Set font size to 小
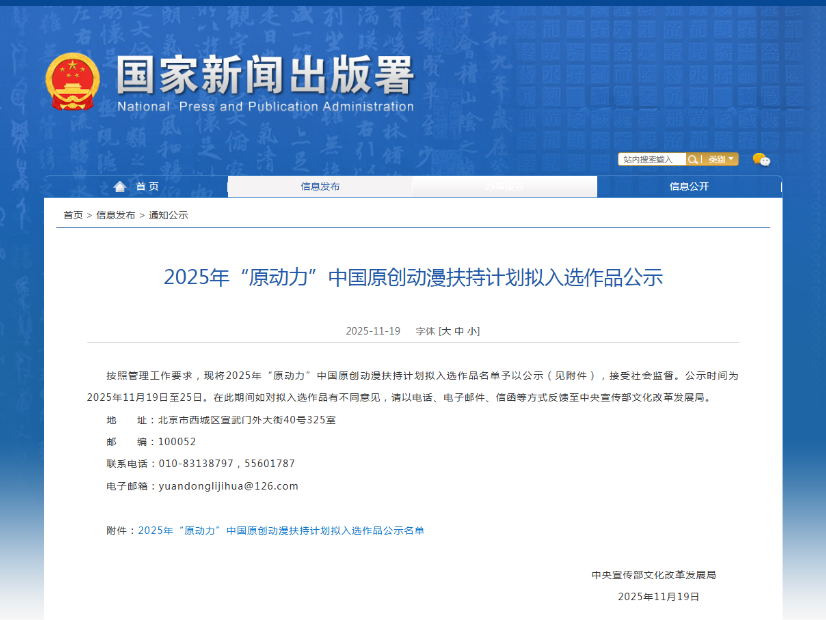 [469, 332]
